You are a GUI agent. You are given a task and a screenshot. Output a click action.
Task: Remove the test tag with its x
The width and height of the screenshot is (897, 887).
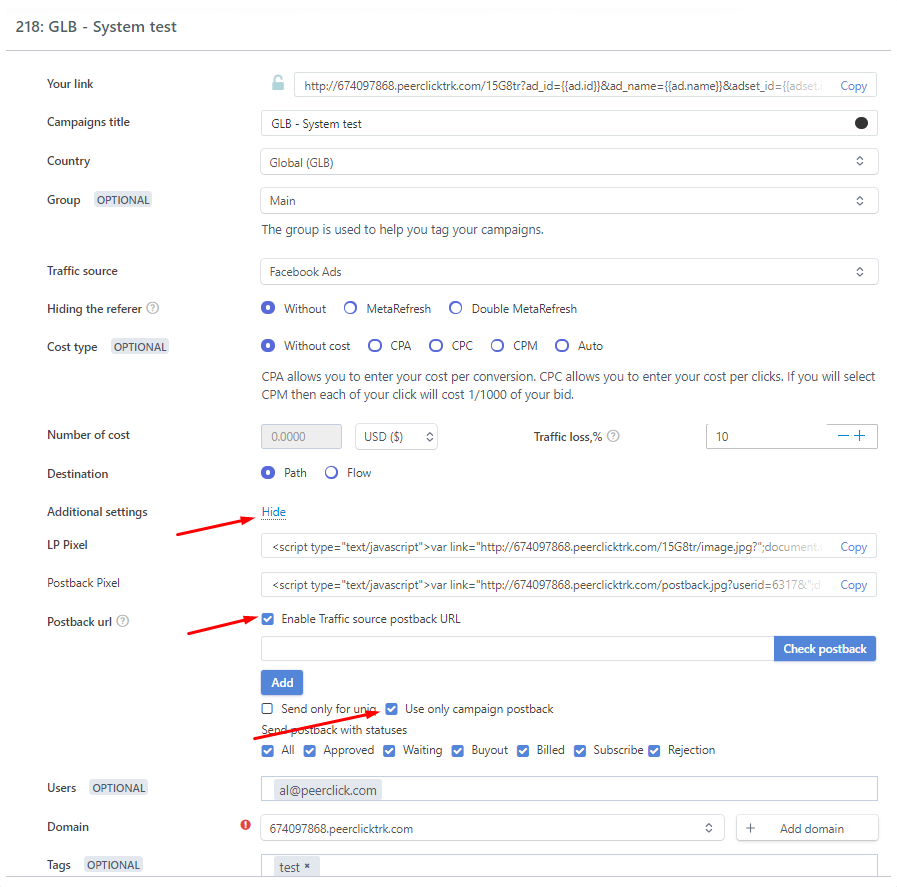coord(307,866)
